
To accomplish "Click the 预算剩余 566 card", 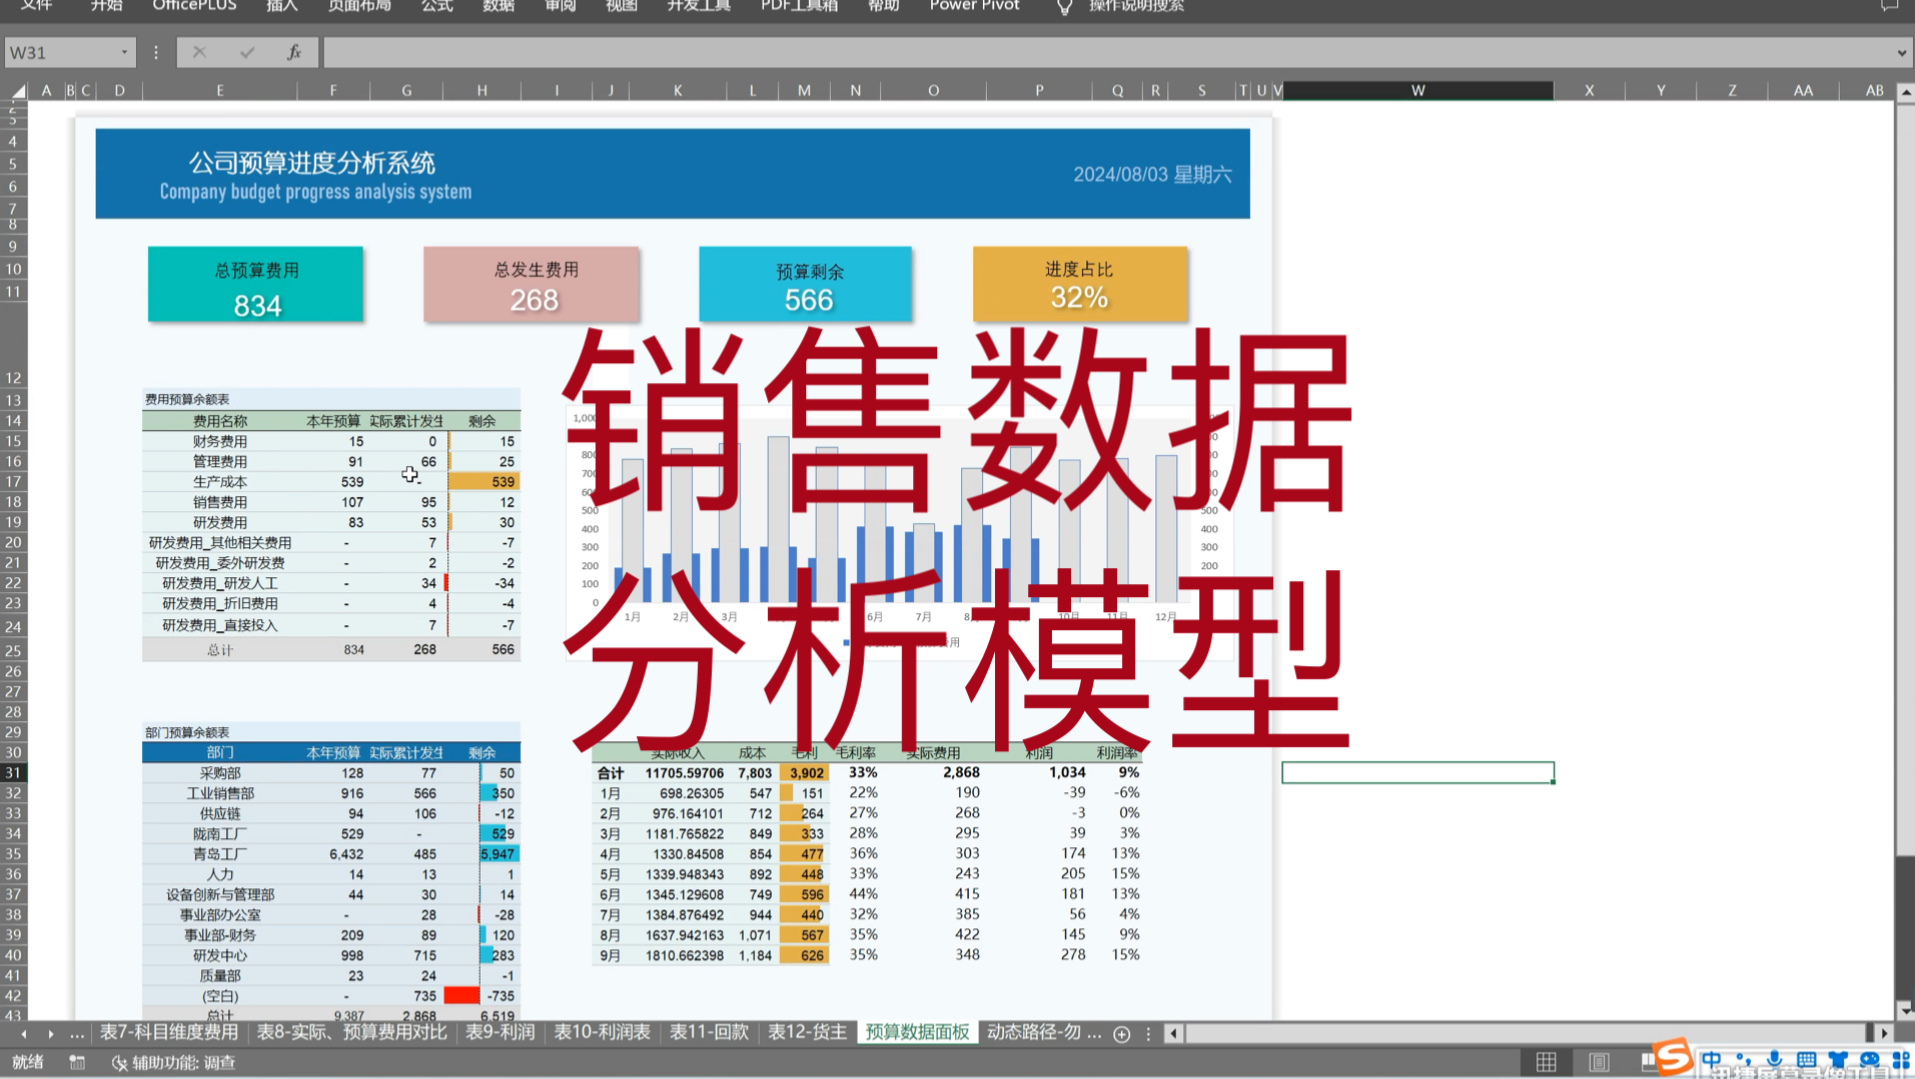I will tap(806, 285).
